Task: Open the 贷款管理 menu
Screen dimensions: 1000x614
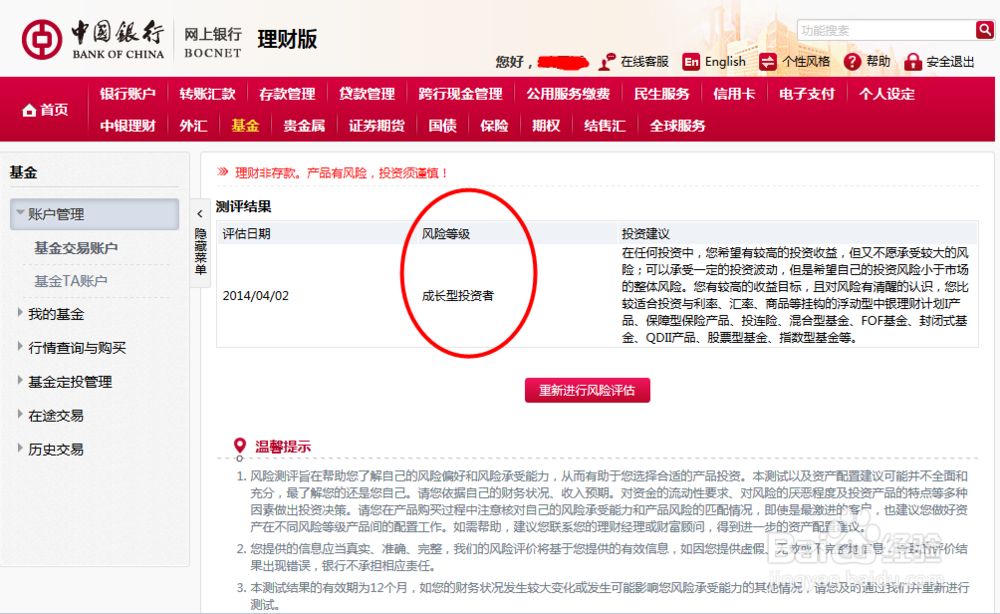Action: [x=367, y=94]
